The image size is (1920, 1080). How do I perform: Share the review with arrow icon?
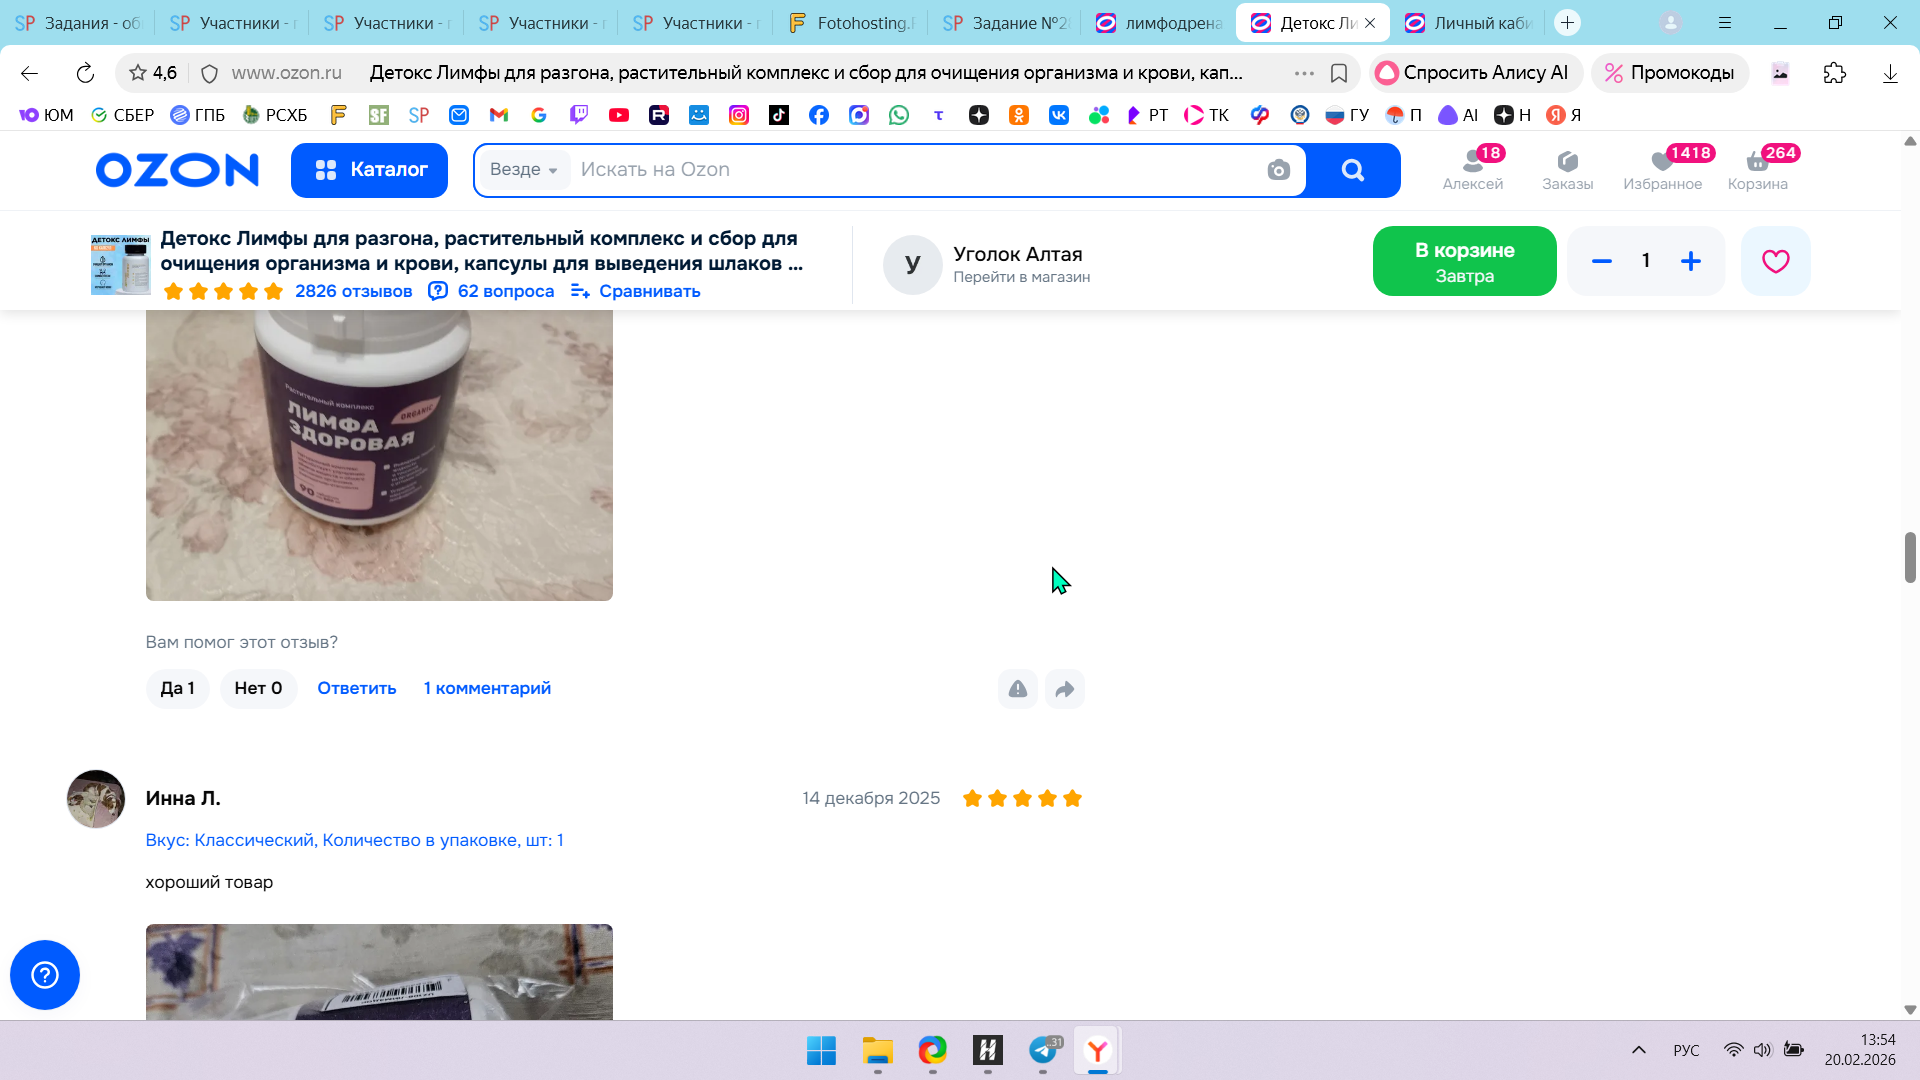tap(1065, 689)
